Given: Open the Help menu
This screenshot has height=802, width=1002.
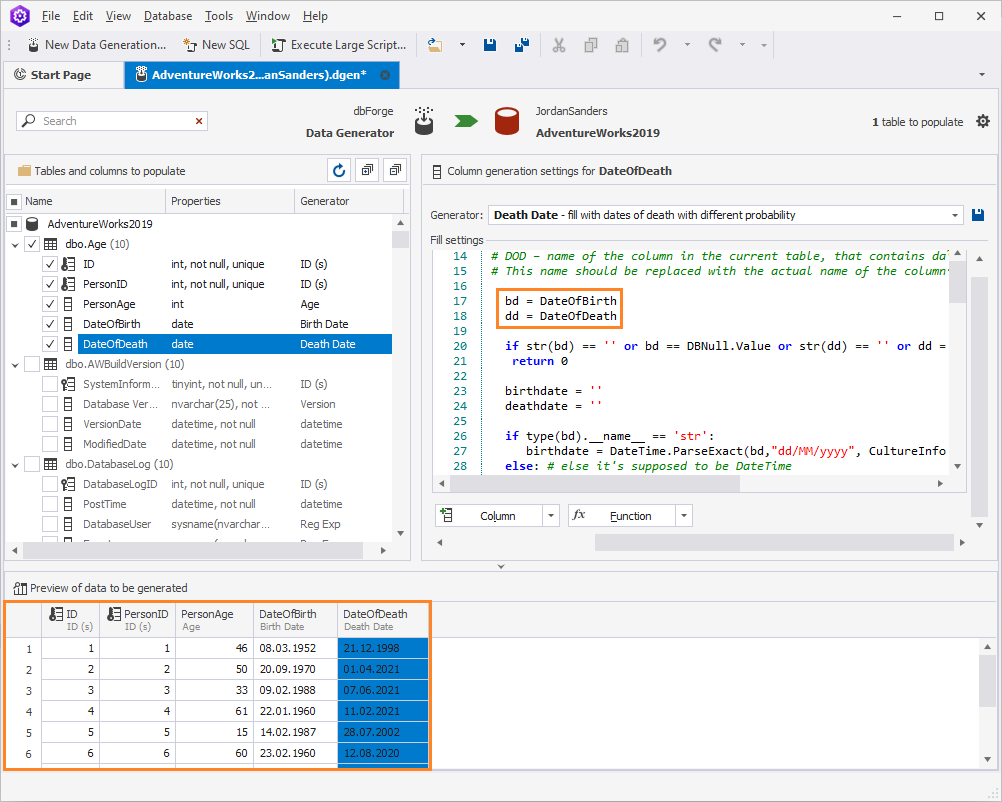Looking at the screenshot, I should (x=315, y=16).
